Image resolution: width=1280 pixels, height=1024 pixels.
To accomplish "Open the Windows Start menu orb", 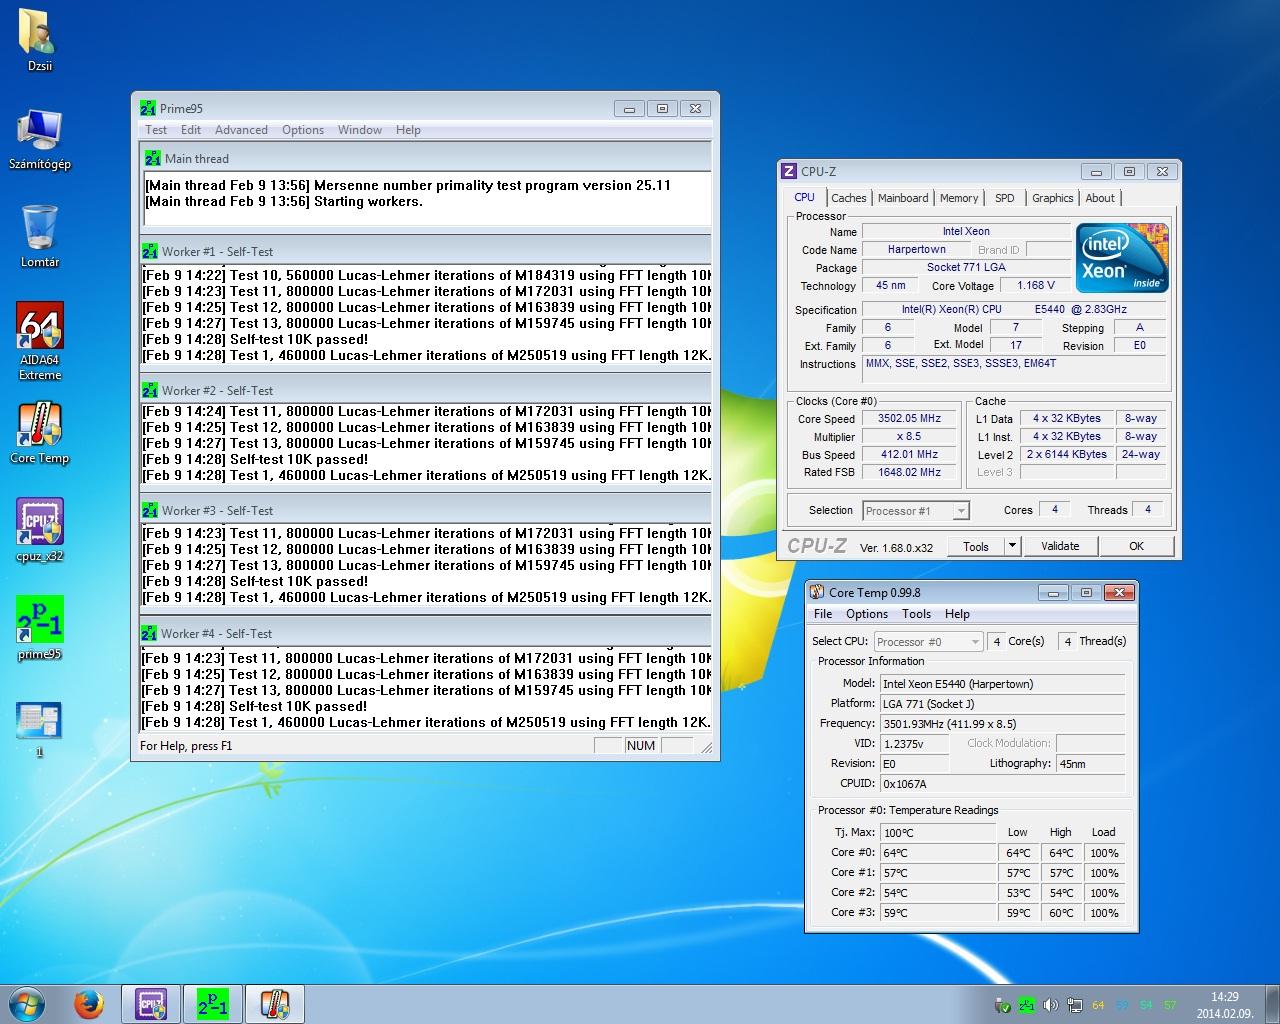I will 27,1004.
